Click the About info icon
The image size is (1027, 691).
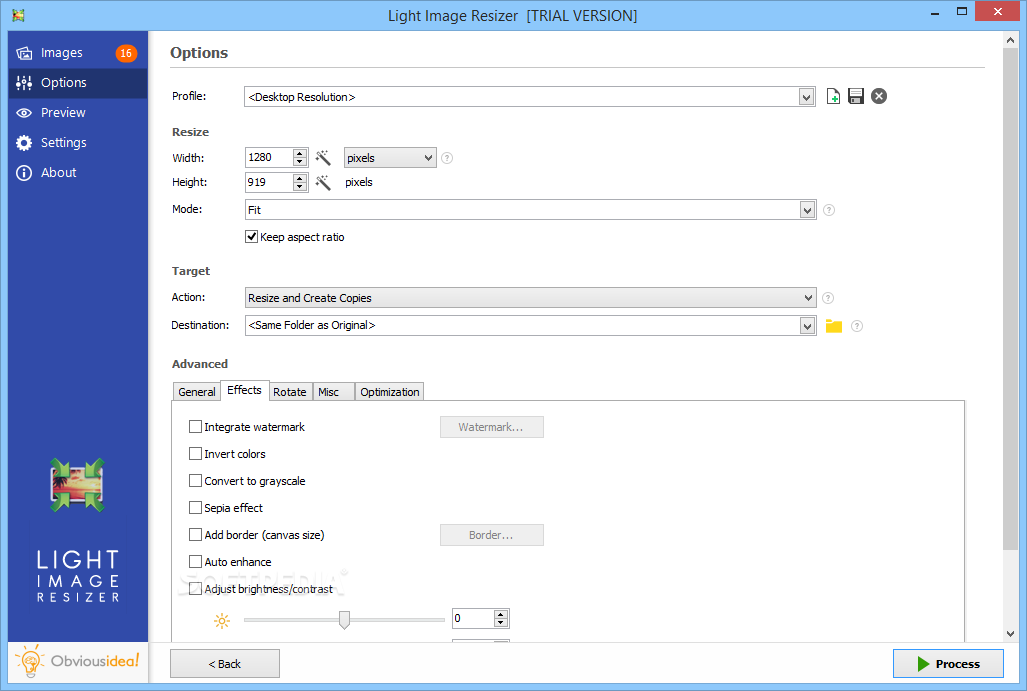click(x=24, y=173)
